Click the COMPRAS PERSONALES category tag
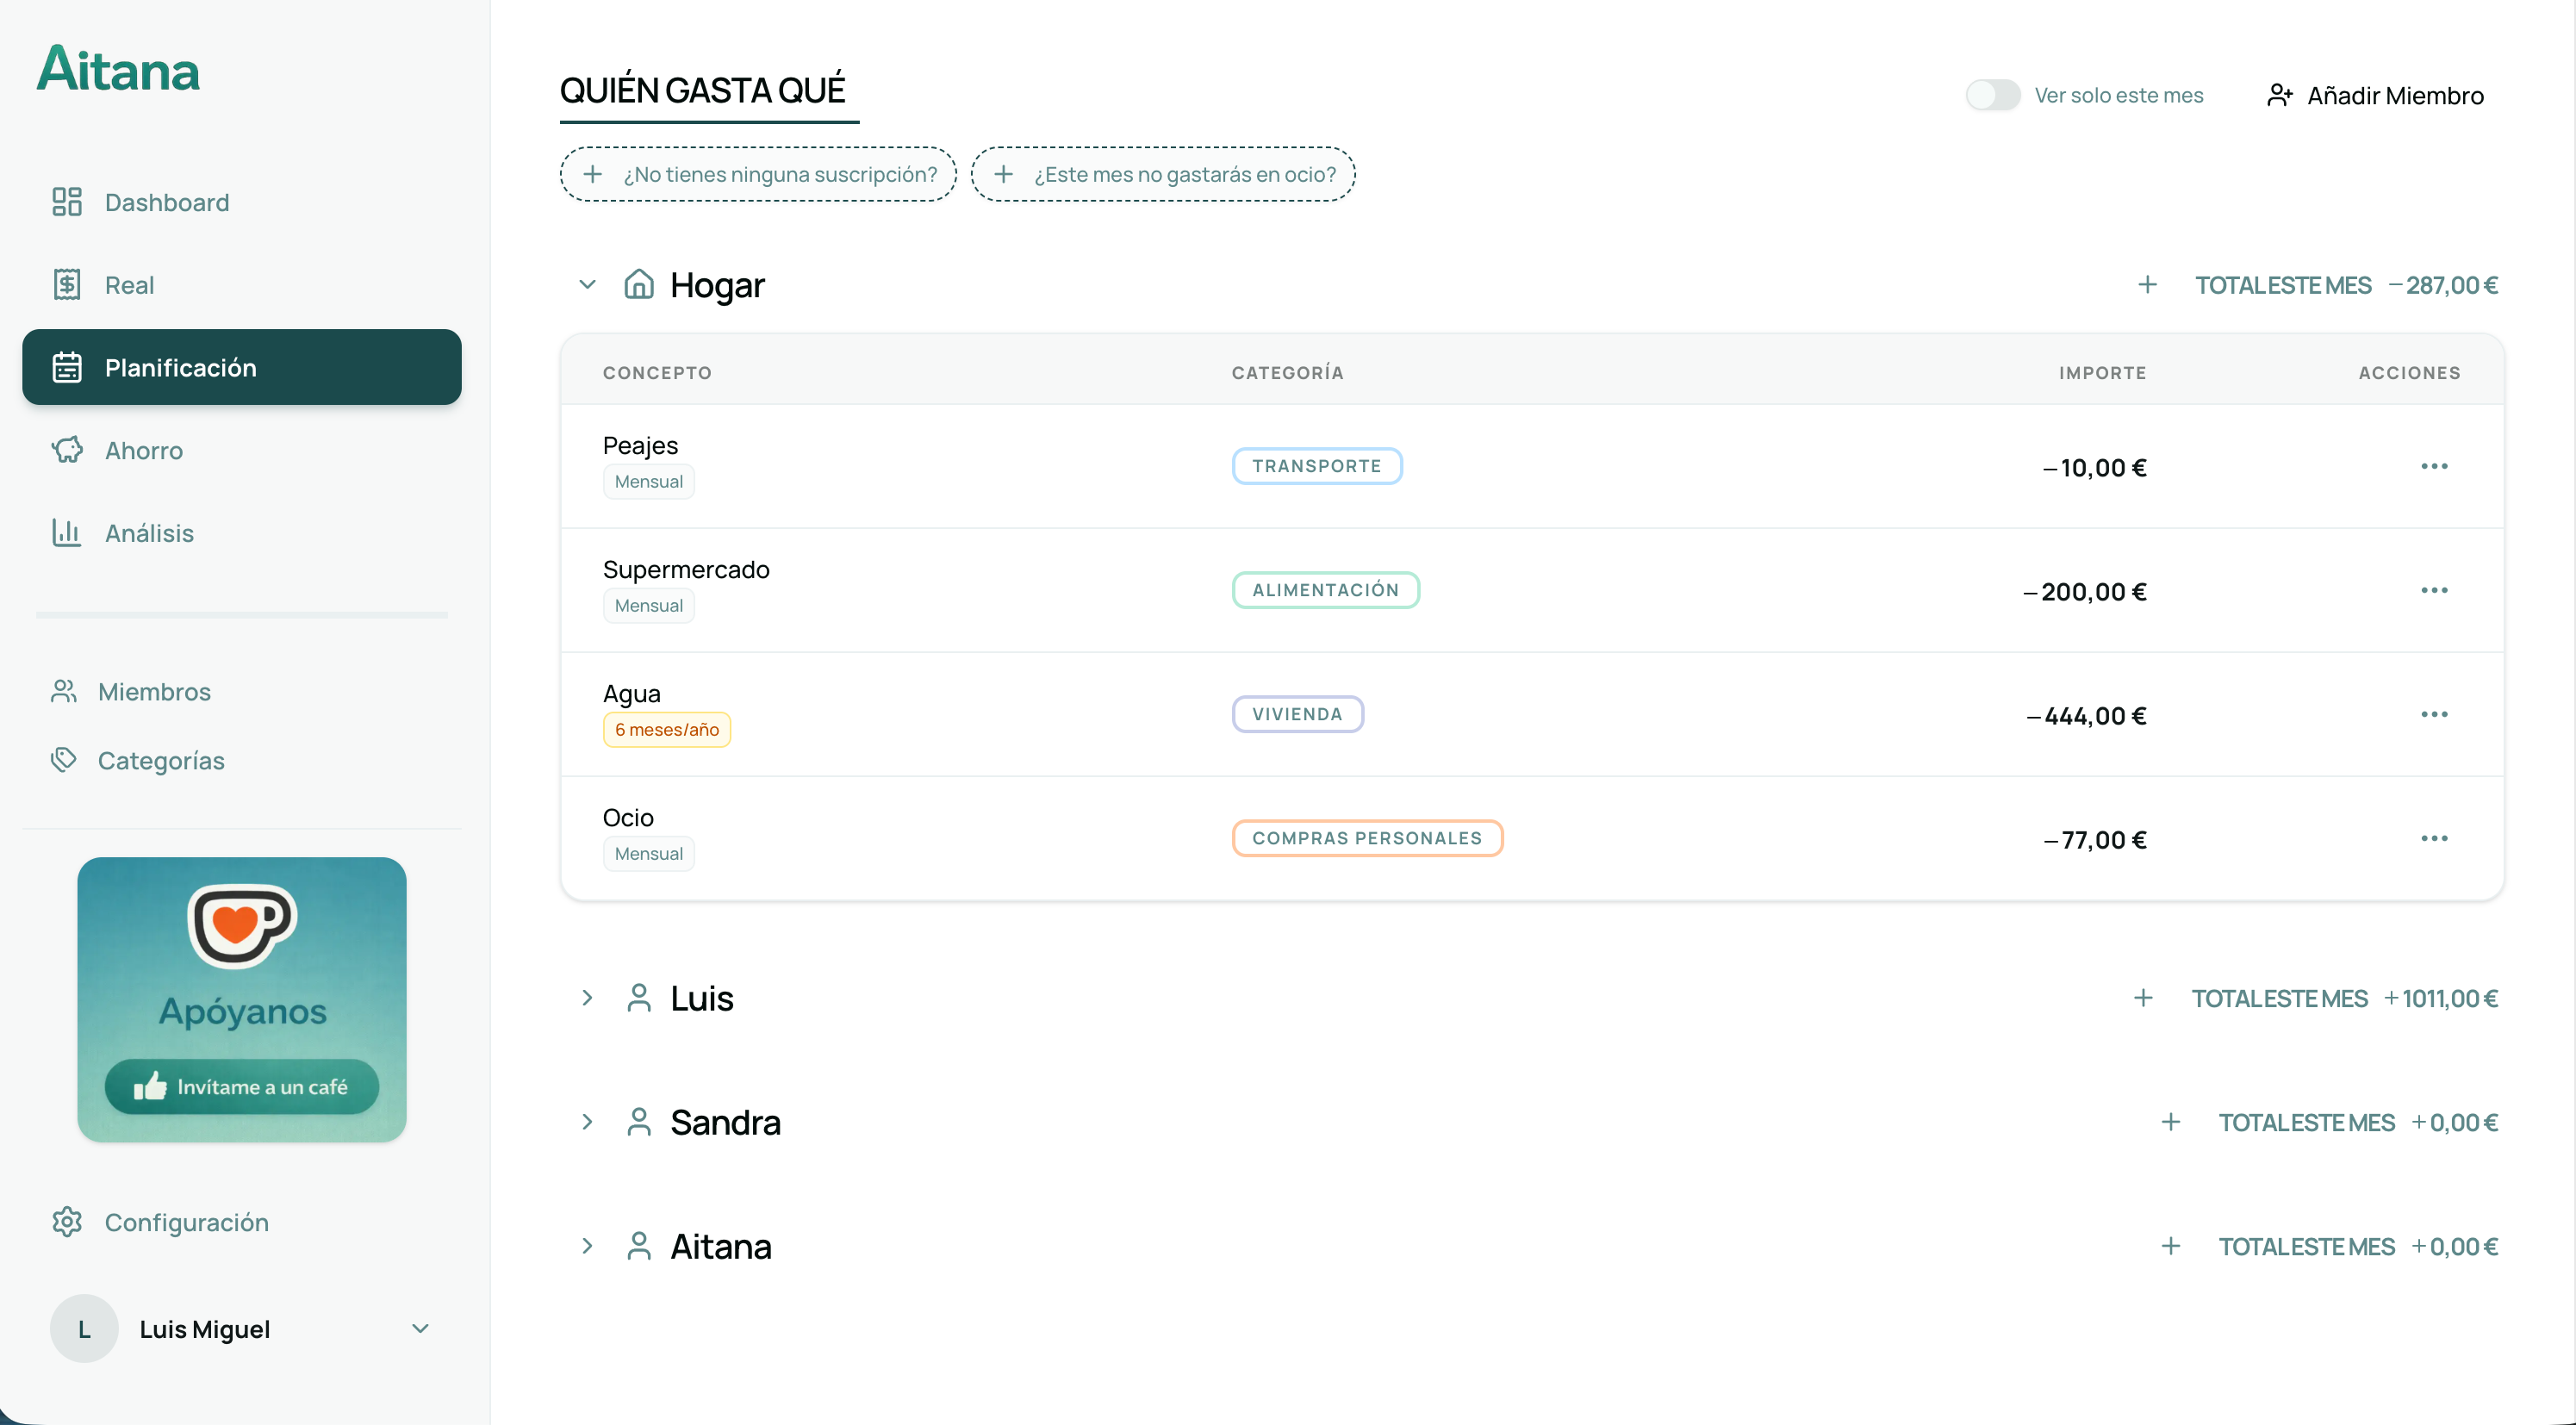2576x1425 pixels. point(1366,838)
